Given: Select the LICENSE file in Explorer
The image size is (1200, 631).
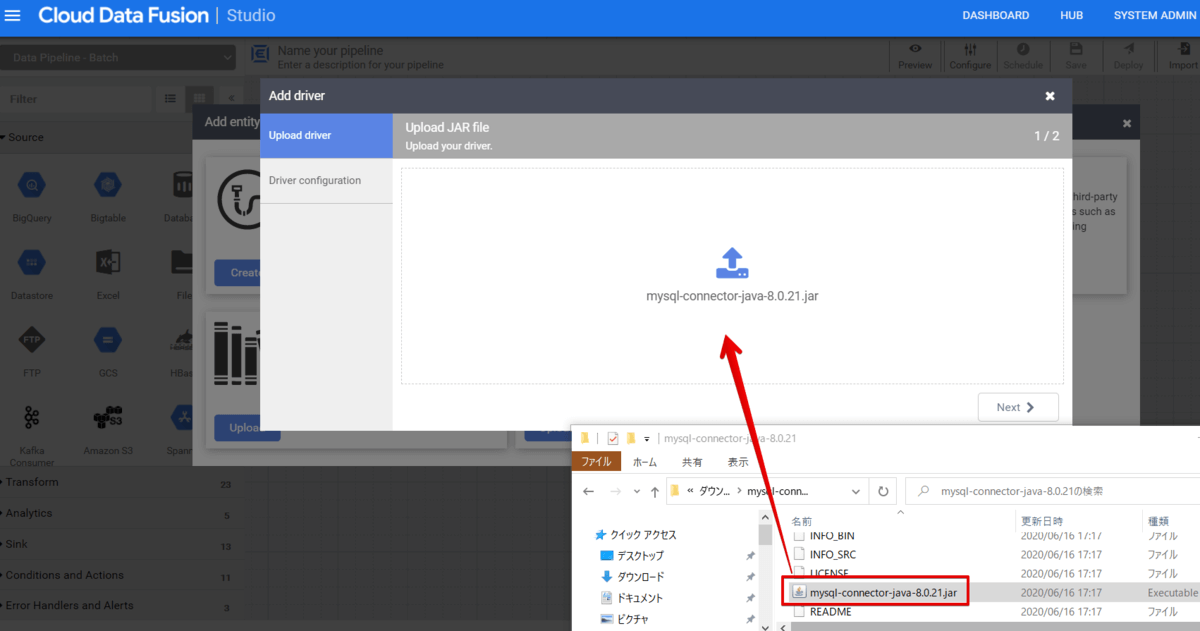Looking at the screenshot, I should point(828,573).
